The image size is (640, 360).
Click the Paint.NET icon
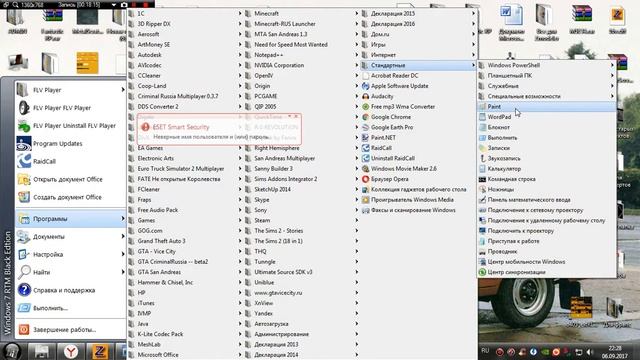(x=366, y=138)
